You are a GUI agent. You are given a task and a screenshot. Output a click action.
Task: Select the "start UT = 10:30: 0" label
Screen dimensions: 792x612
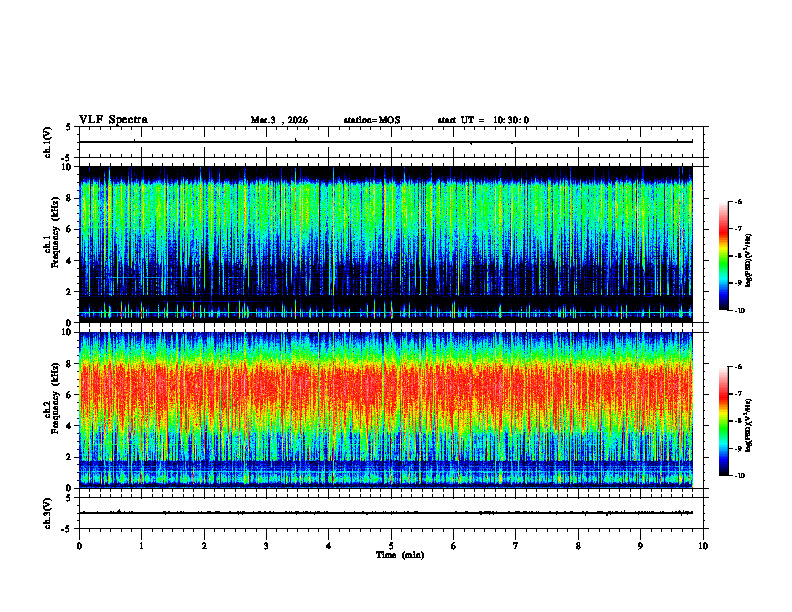coord(483,120)
